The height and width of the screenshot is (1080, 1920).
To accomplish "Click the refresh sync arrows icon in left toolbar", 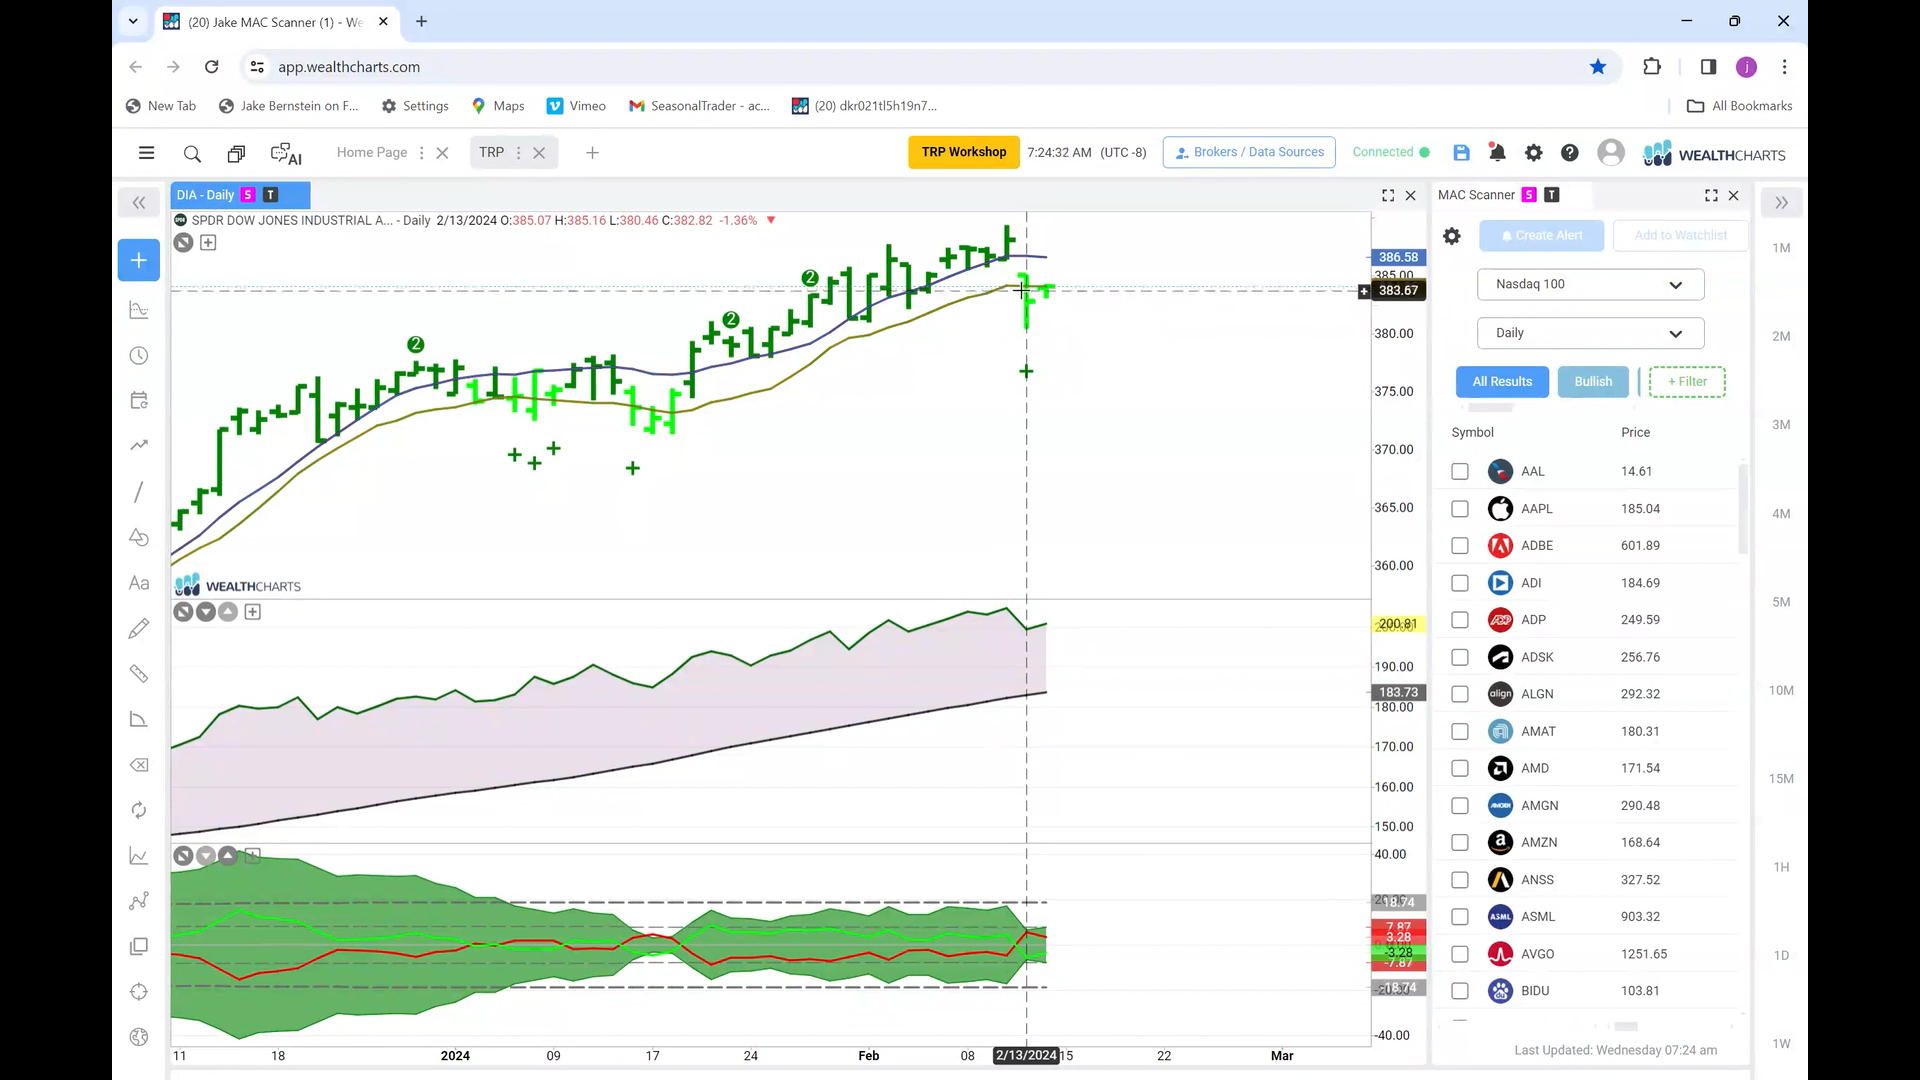I will coord(139,810).
